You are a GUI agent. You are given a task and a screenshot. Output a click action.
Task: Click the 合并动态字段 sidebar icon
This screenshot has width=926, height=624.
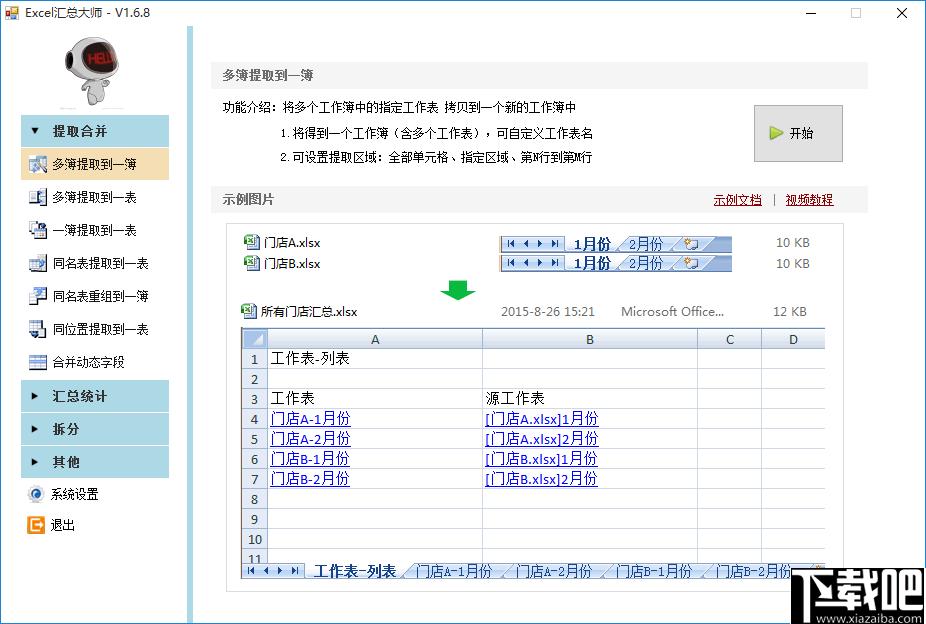coord(38,362)
